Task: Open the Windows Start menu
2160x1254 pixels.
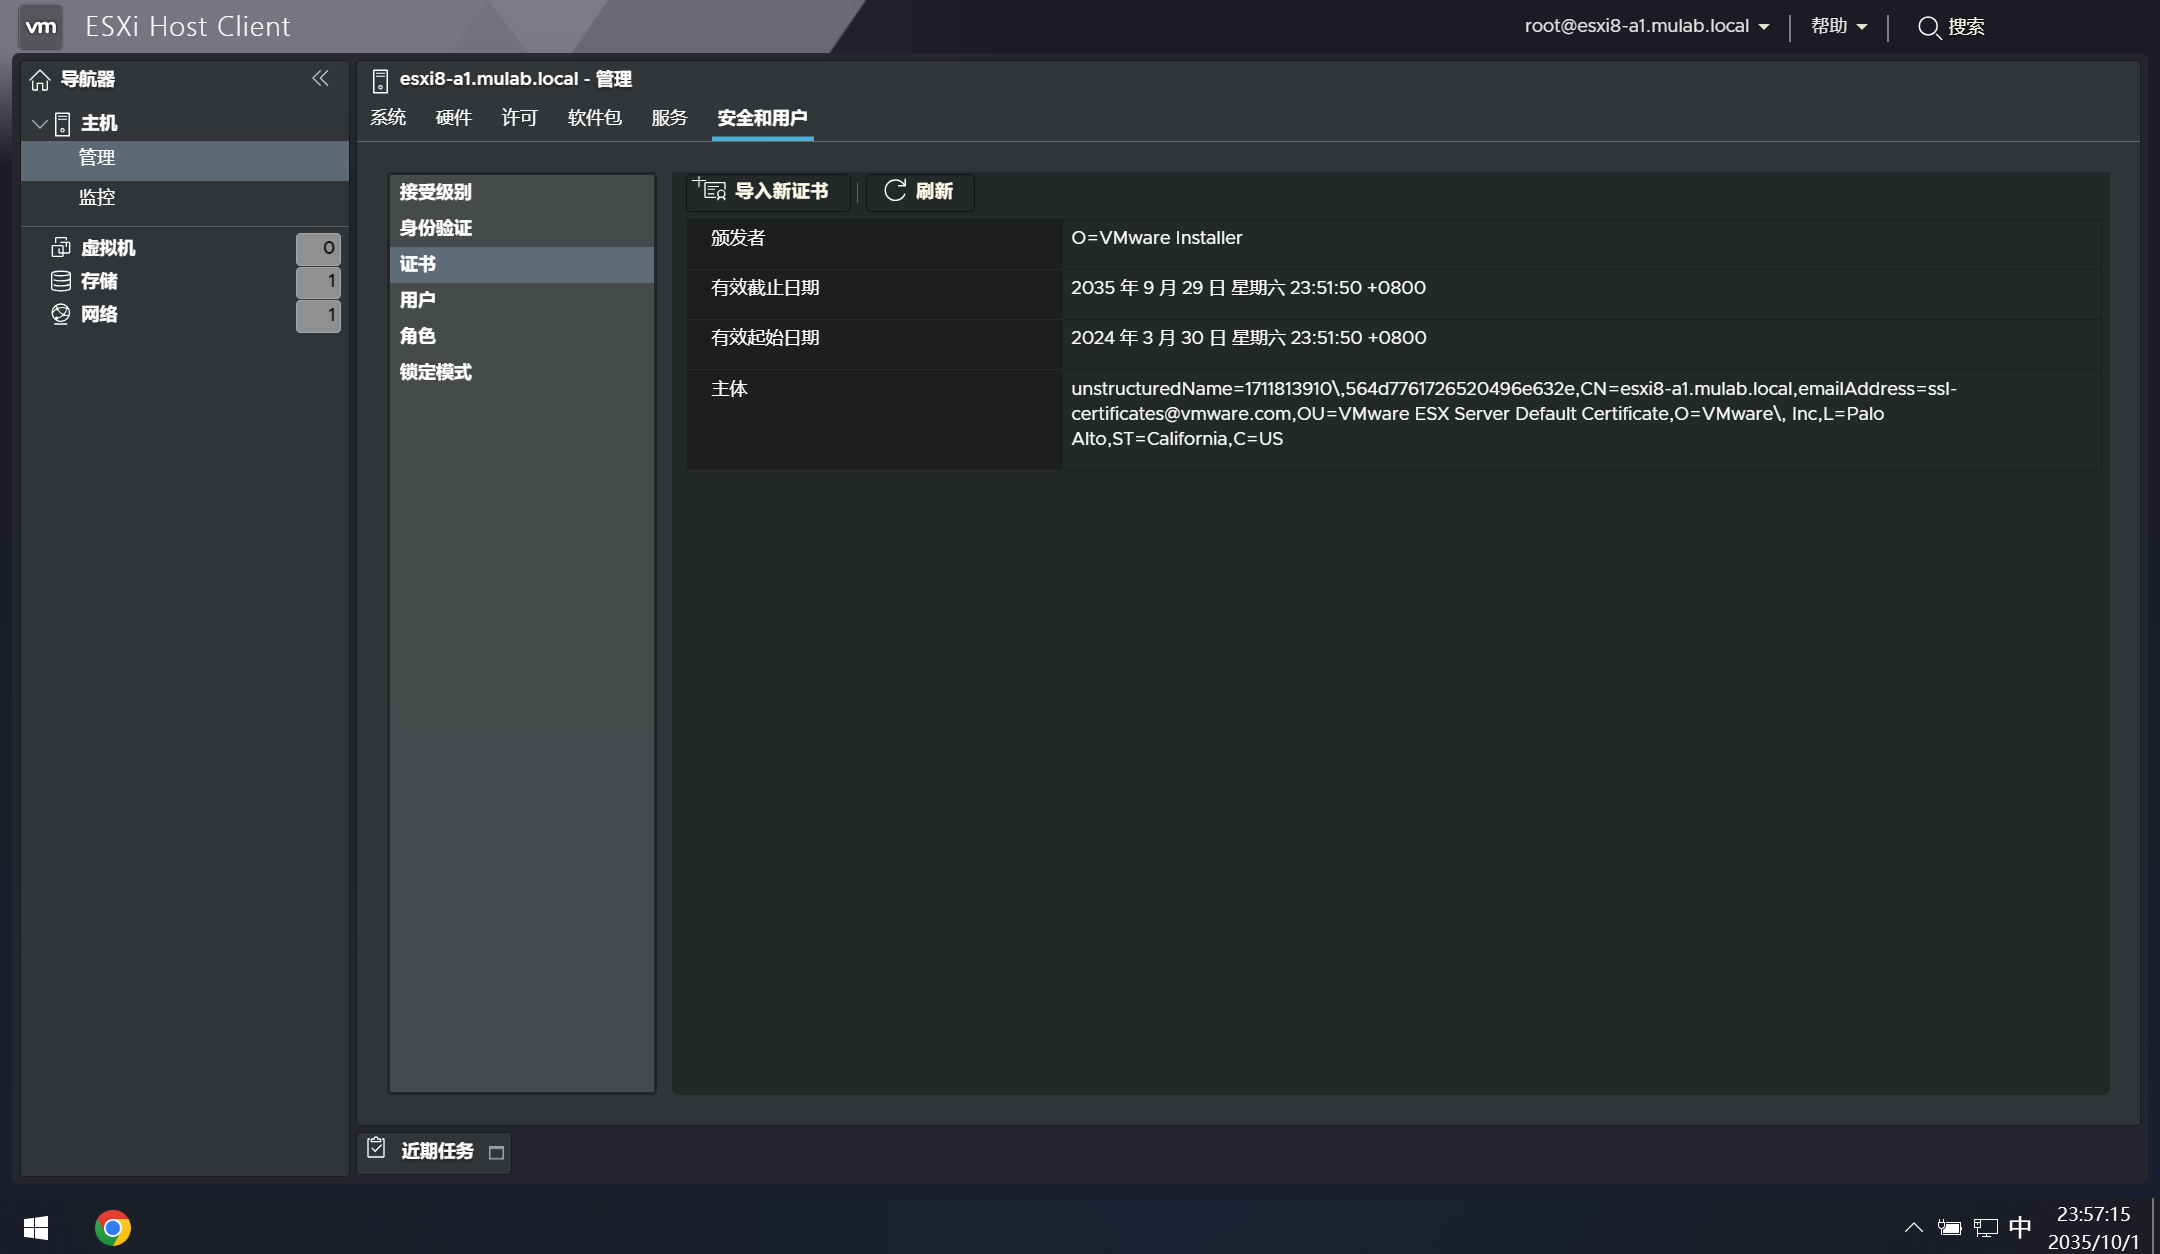Action: tap(36, 1227)
